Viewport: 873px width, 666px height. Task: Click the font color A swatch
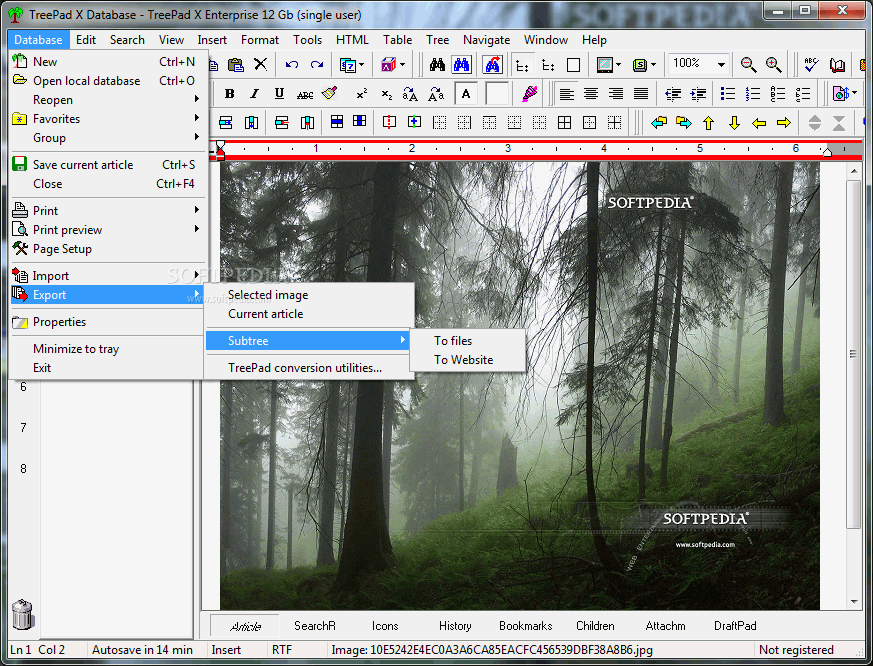[x=466, y=94]
